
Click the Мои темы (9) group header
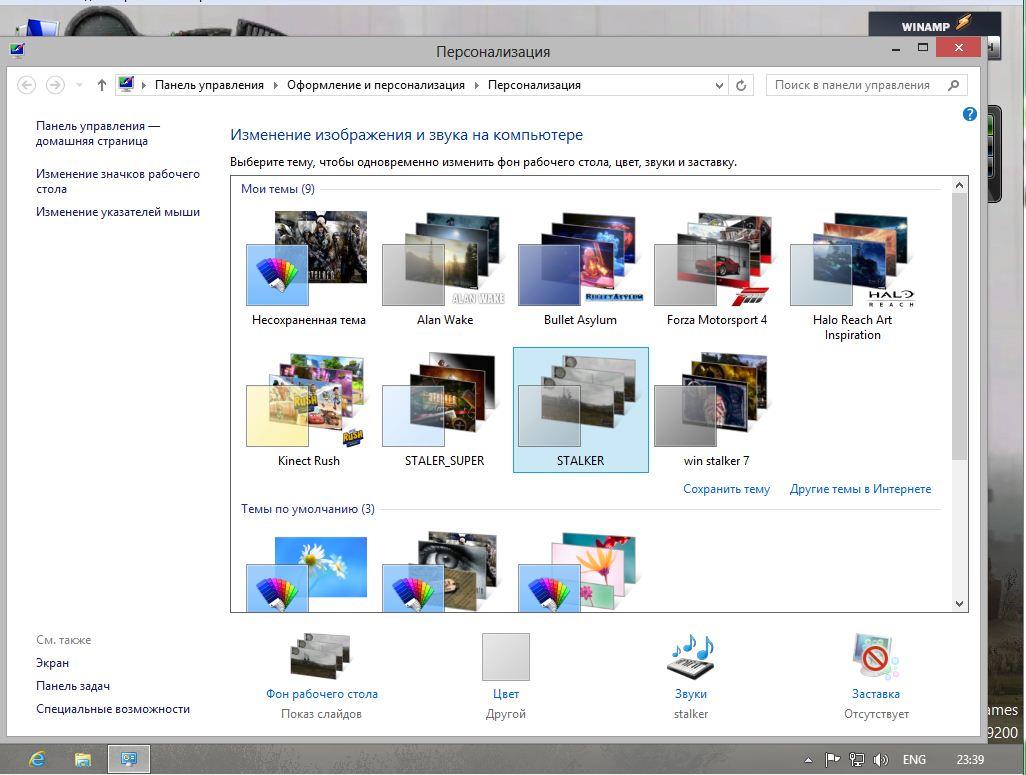[277, 189]
